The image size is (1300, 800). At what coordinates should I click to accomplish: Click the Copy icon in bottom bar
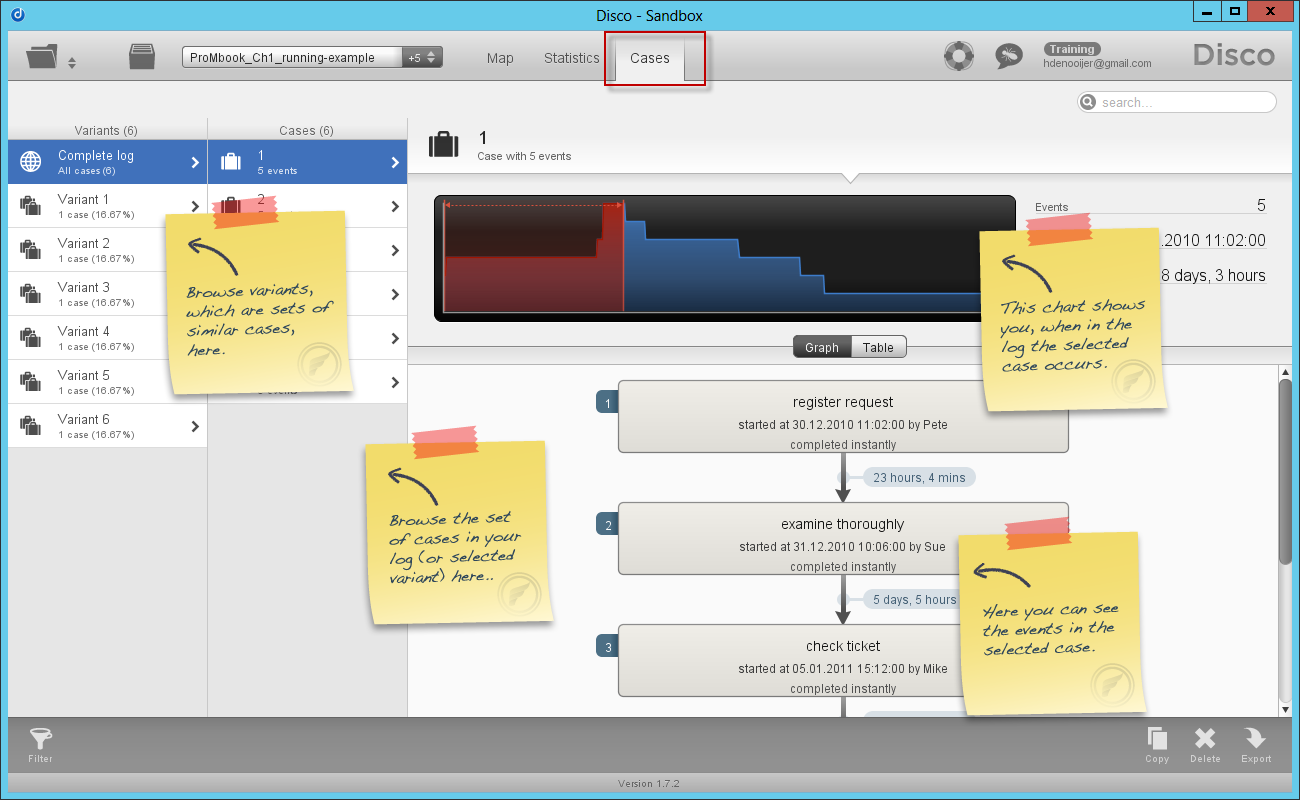point(1157,740)
